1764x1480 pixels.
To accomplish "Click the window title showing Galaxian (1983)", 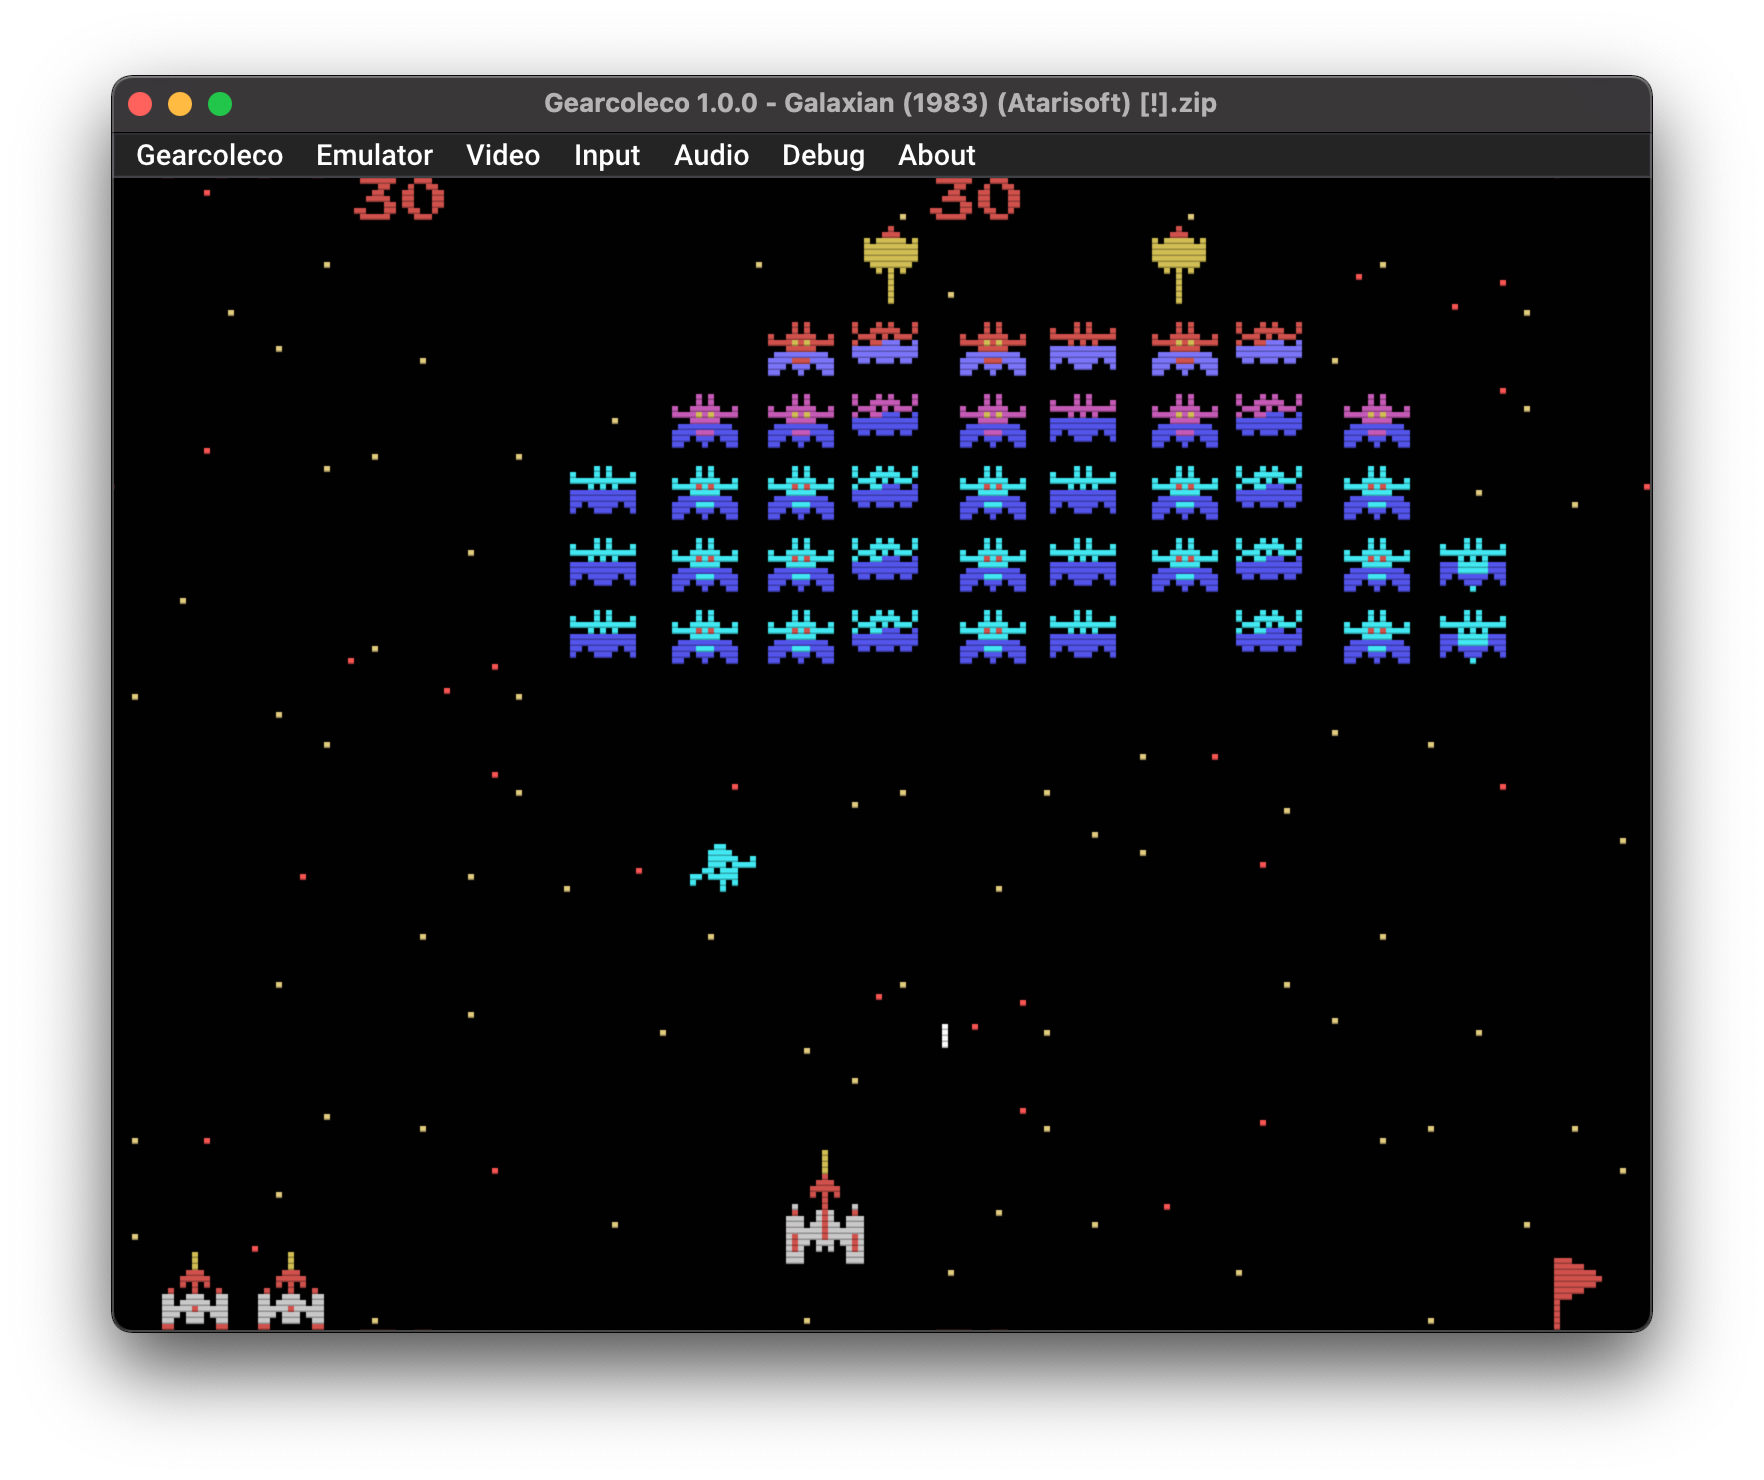I will coord(880,103).
